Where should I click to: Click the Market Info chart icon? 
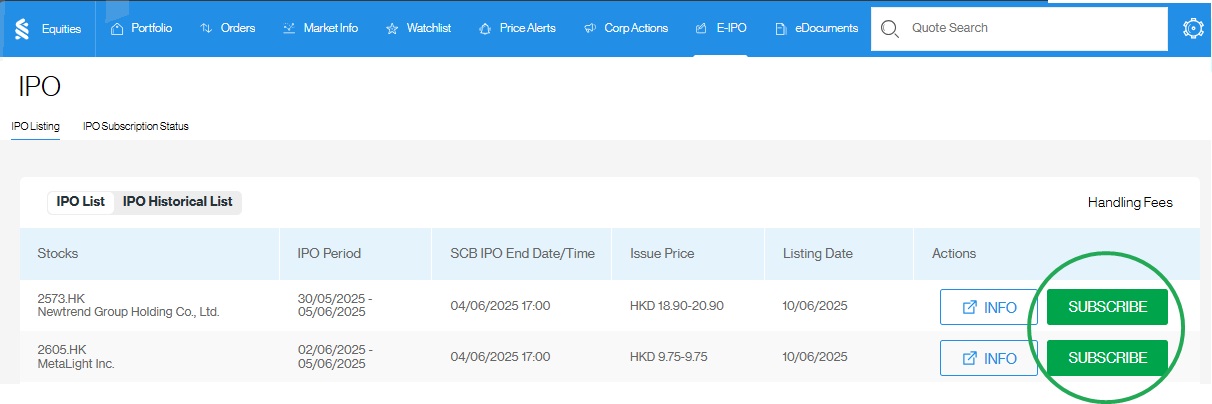[290, 28]
